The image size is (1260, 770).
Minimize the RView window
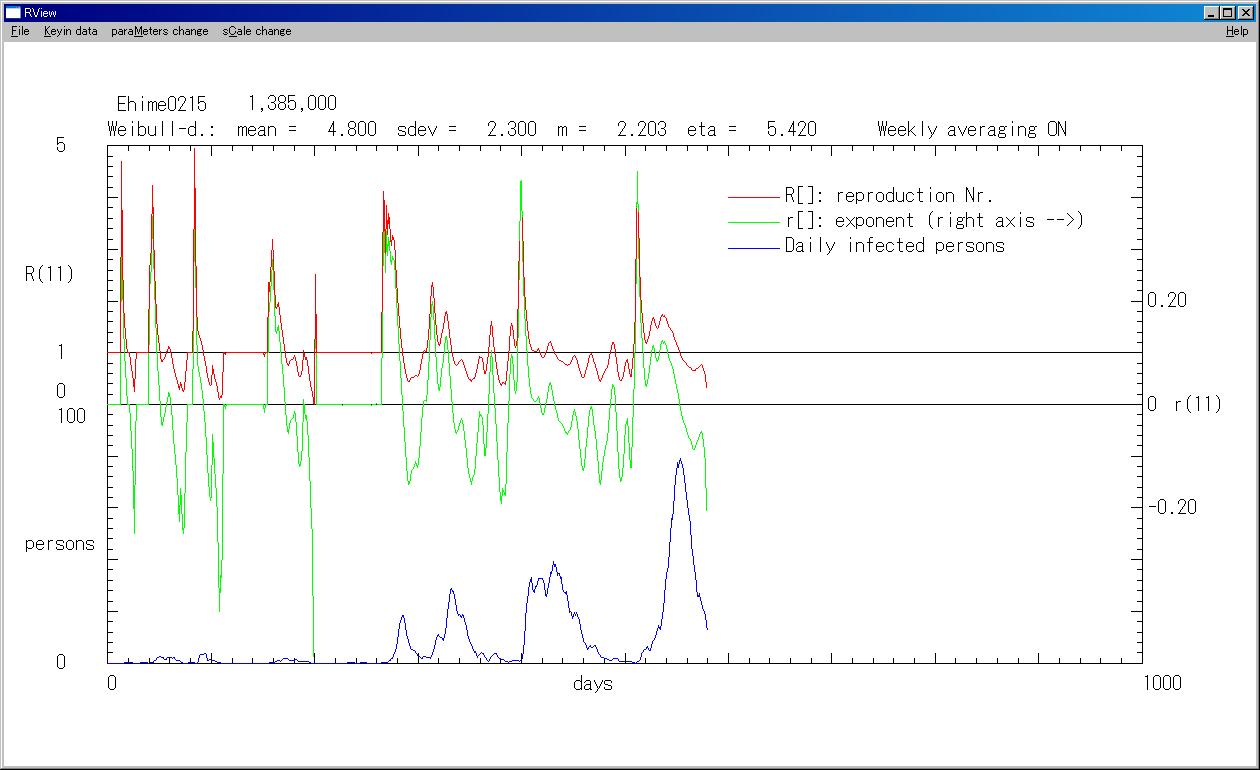point(1212,12)
